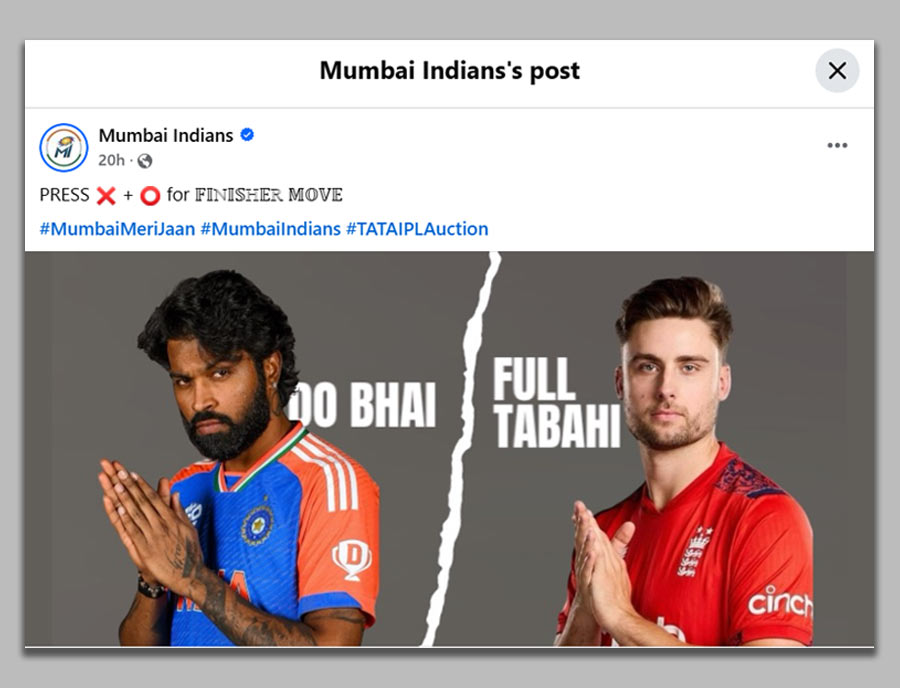
Task: Click the cinch sponsor logo on red jersey
Action: tap(780, 602)
